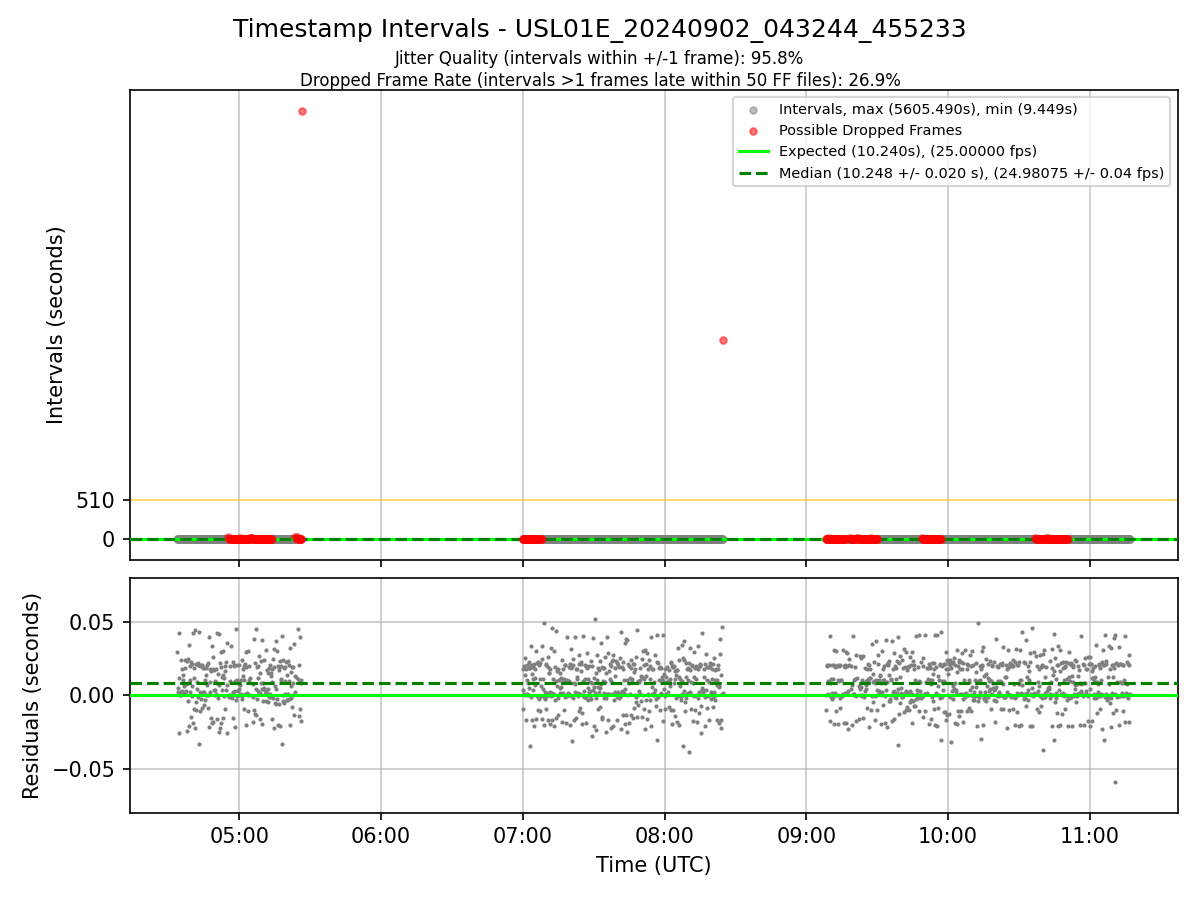Click the 0 tick label on the intervals axis
Screen dimensions: 1200x900
coord(110,539)
